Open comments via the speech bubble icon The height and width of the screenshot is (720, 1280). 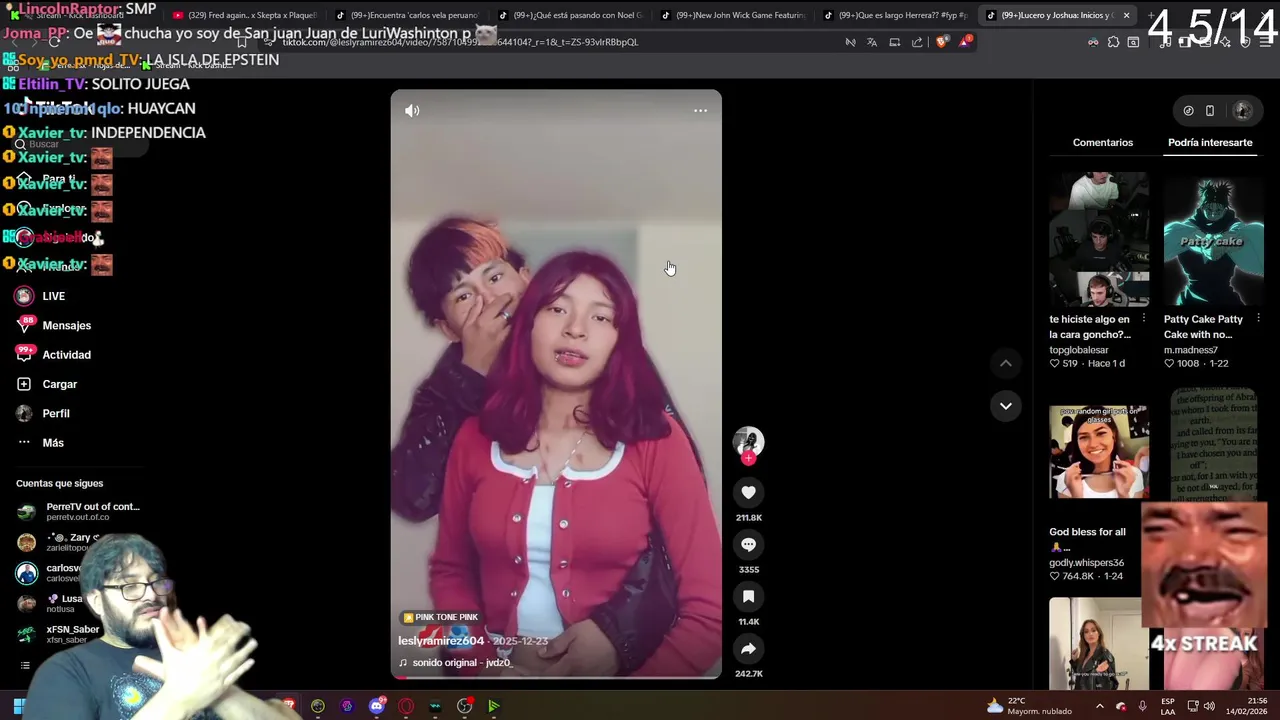748,544
